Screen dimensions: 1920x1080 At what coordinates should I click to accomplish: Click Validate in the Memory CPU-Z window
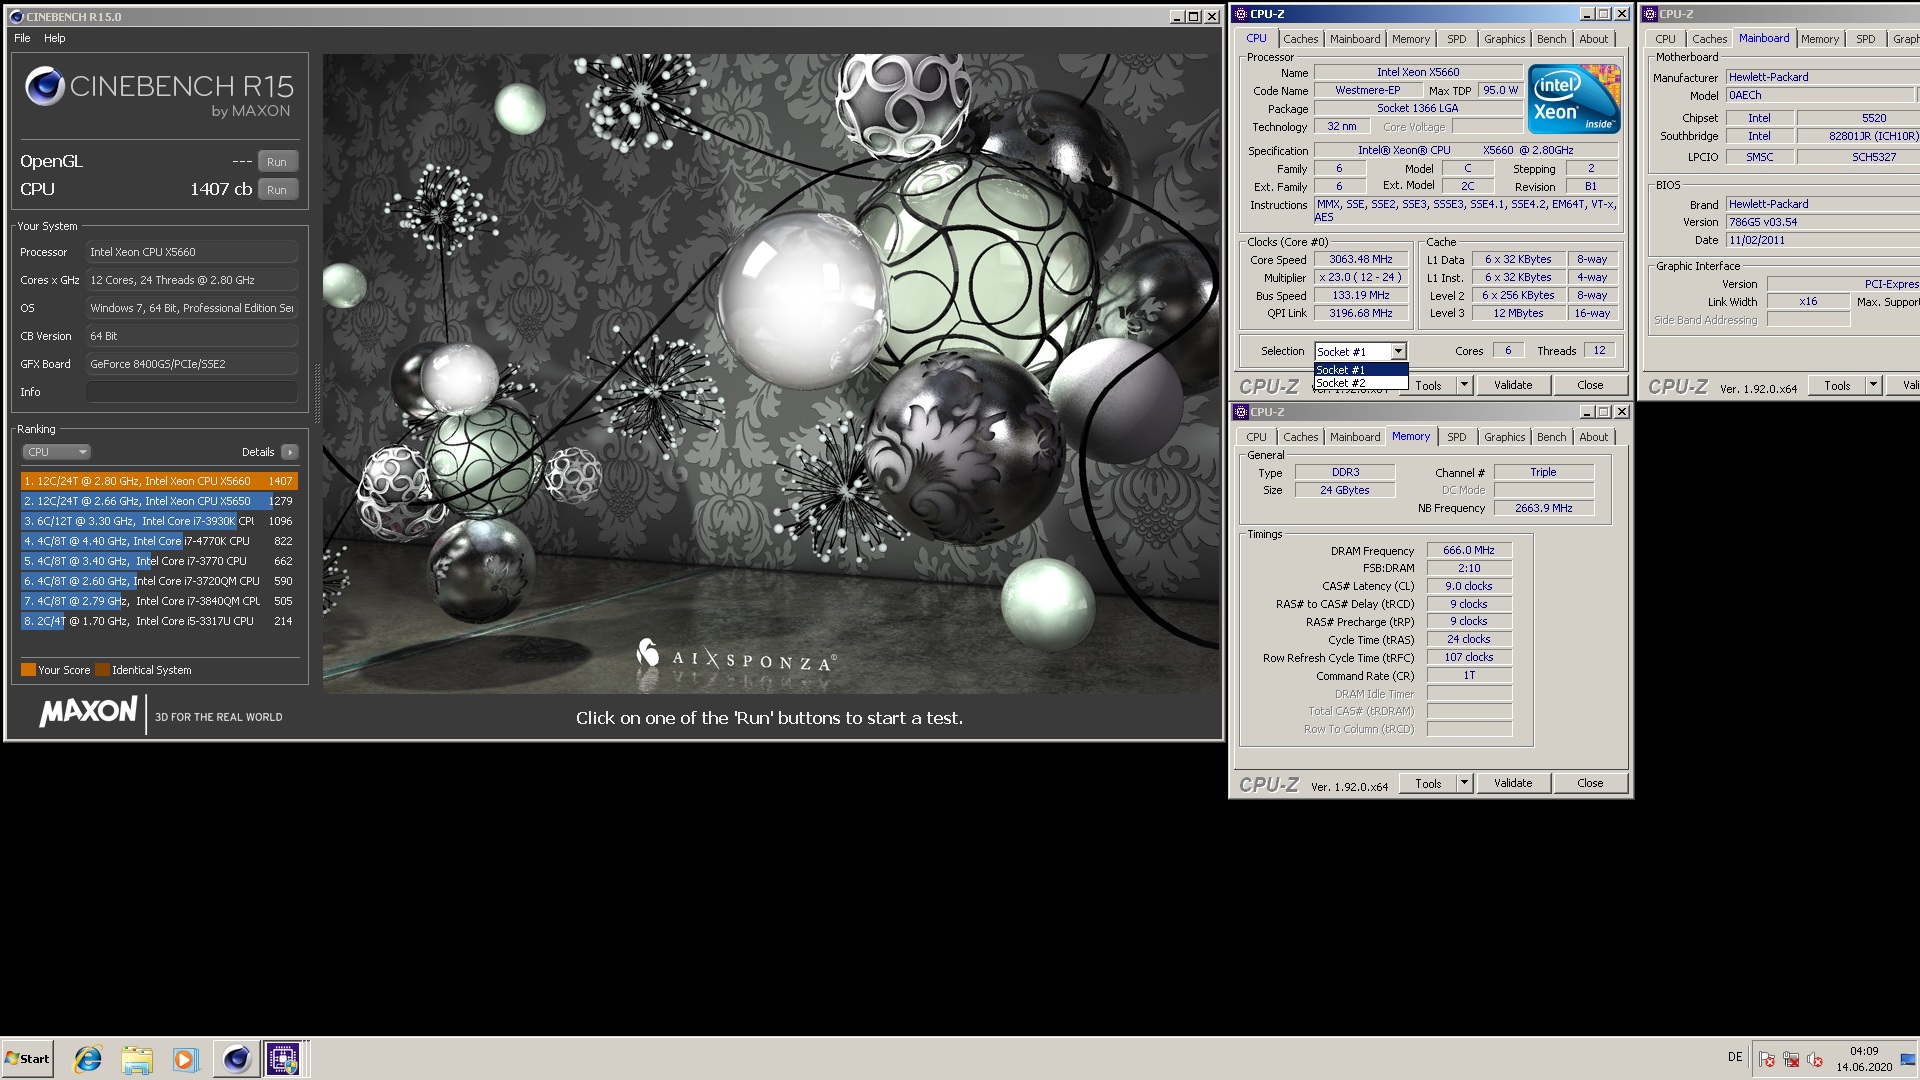tap(1513, 783)
